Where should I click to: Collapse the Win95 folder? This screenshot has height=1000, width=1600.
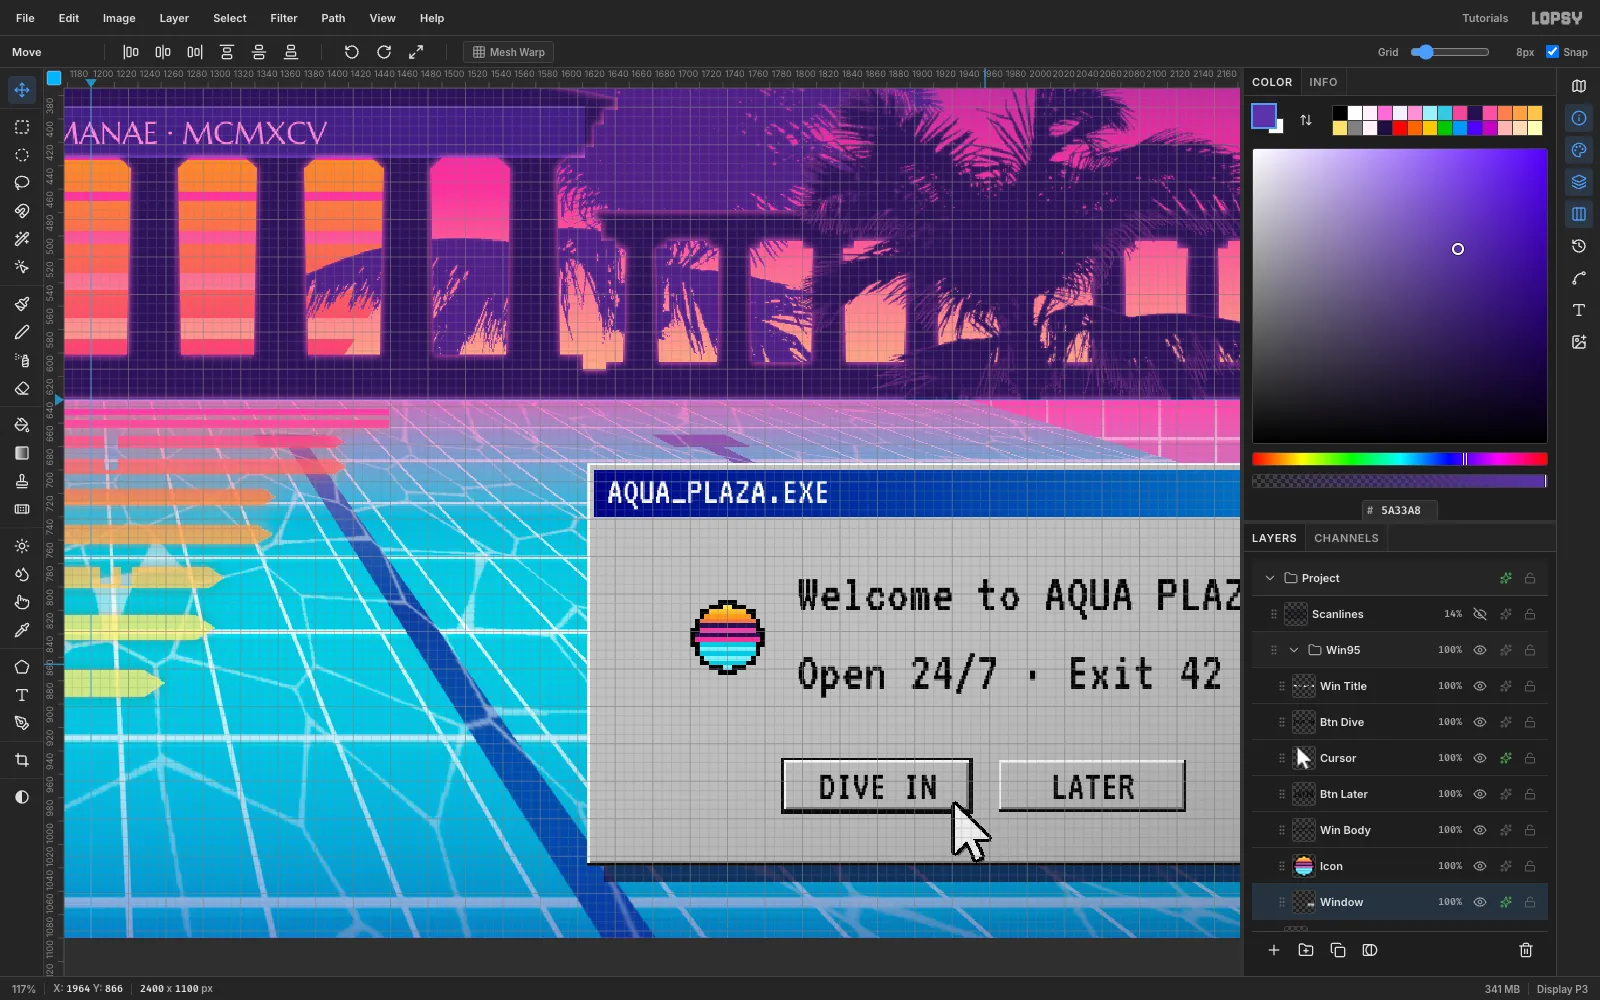[1294, 650]
